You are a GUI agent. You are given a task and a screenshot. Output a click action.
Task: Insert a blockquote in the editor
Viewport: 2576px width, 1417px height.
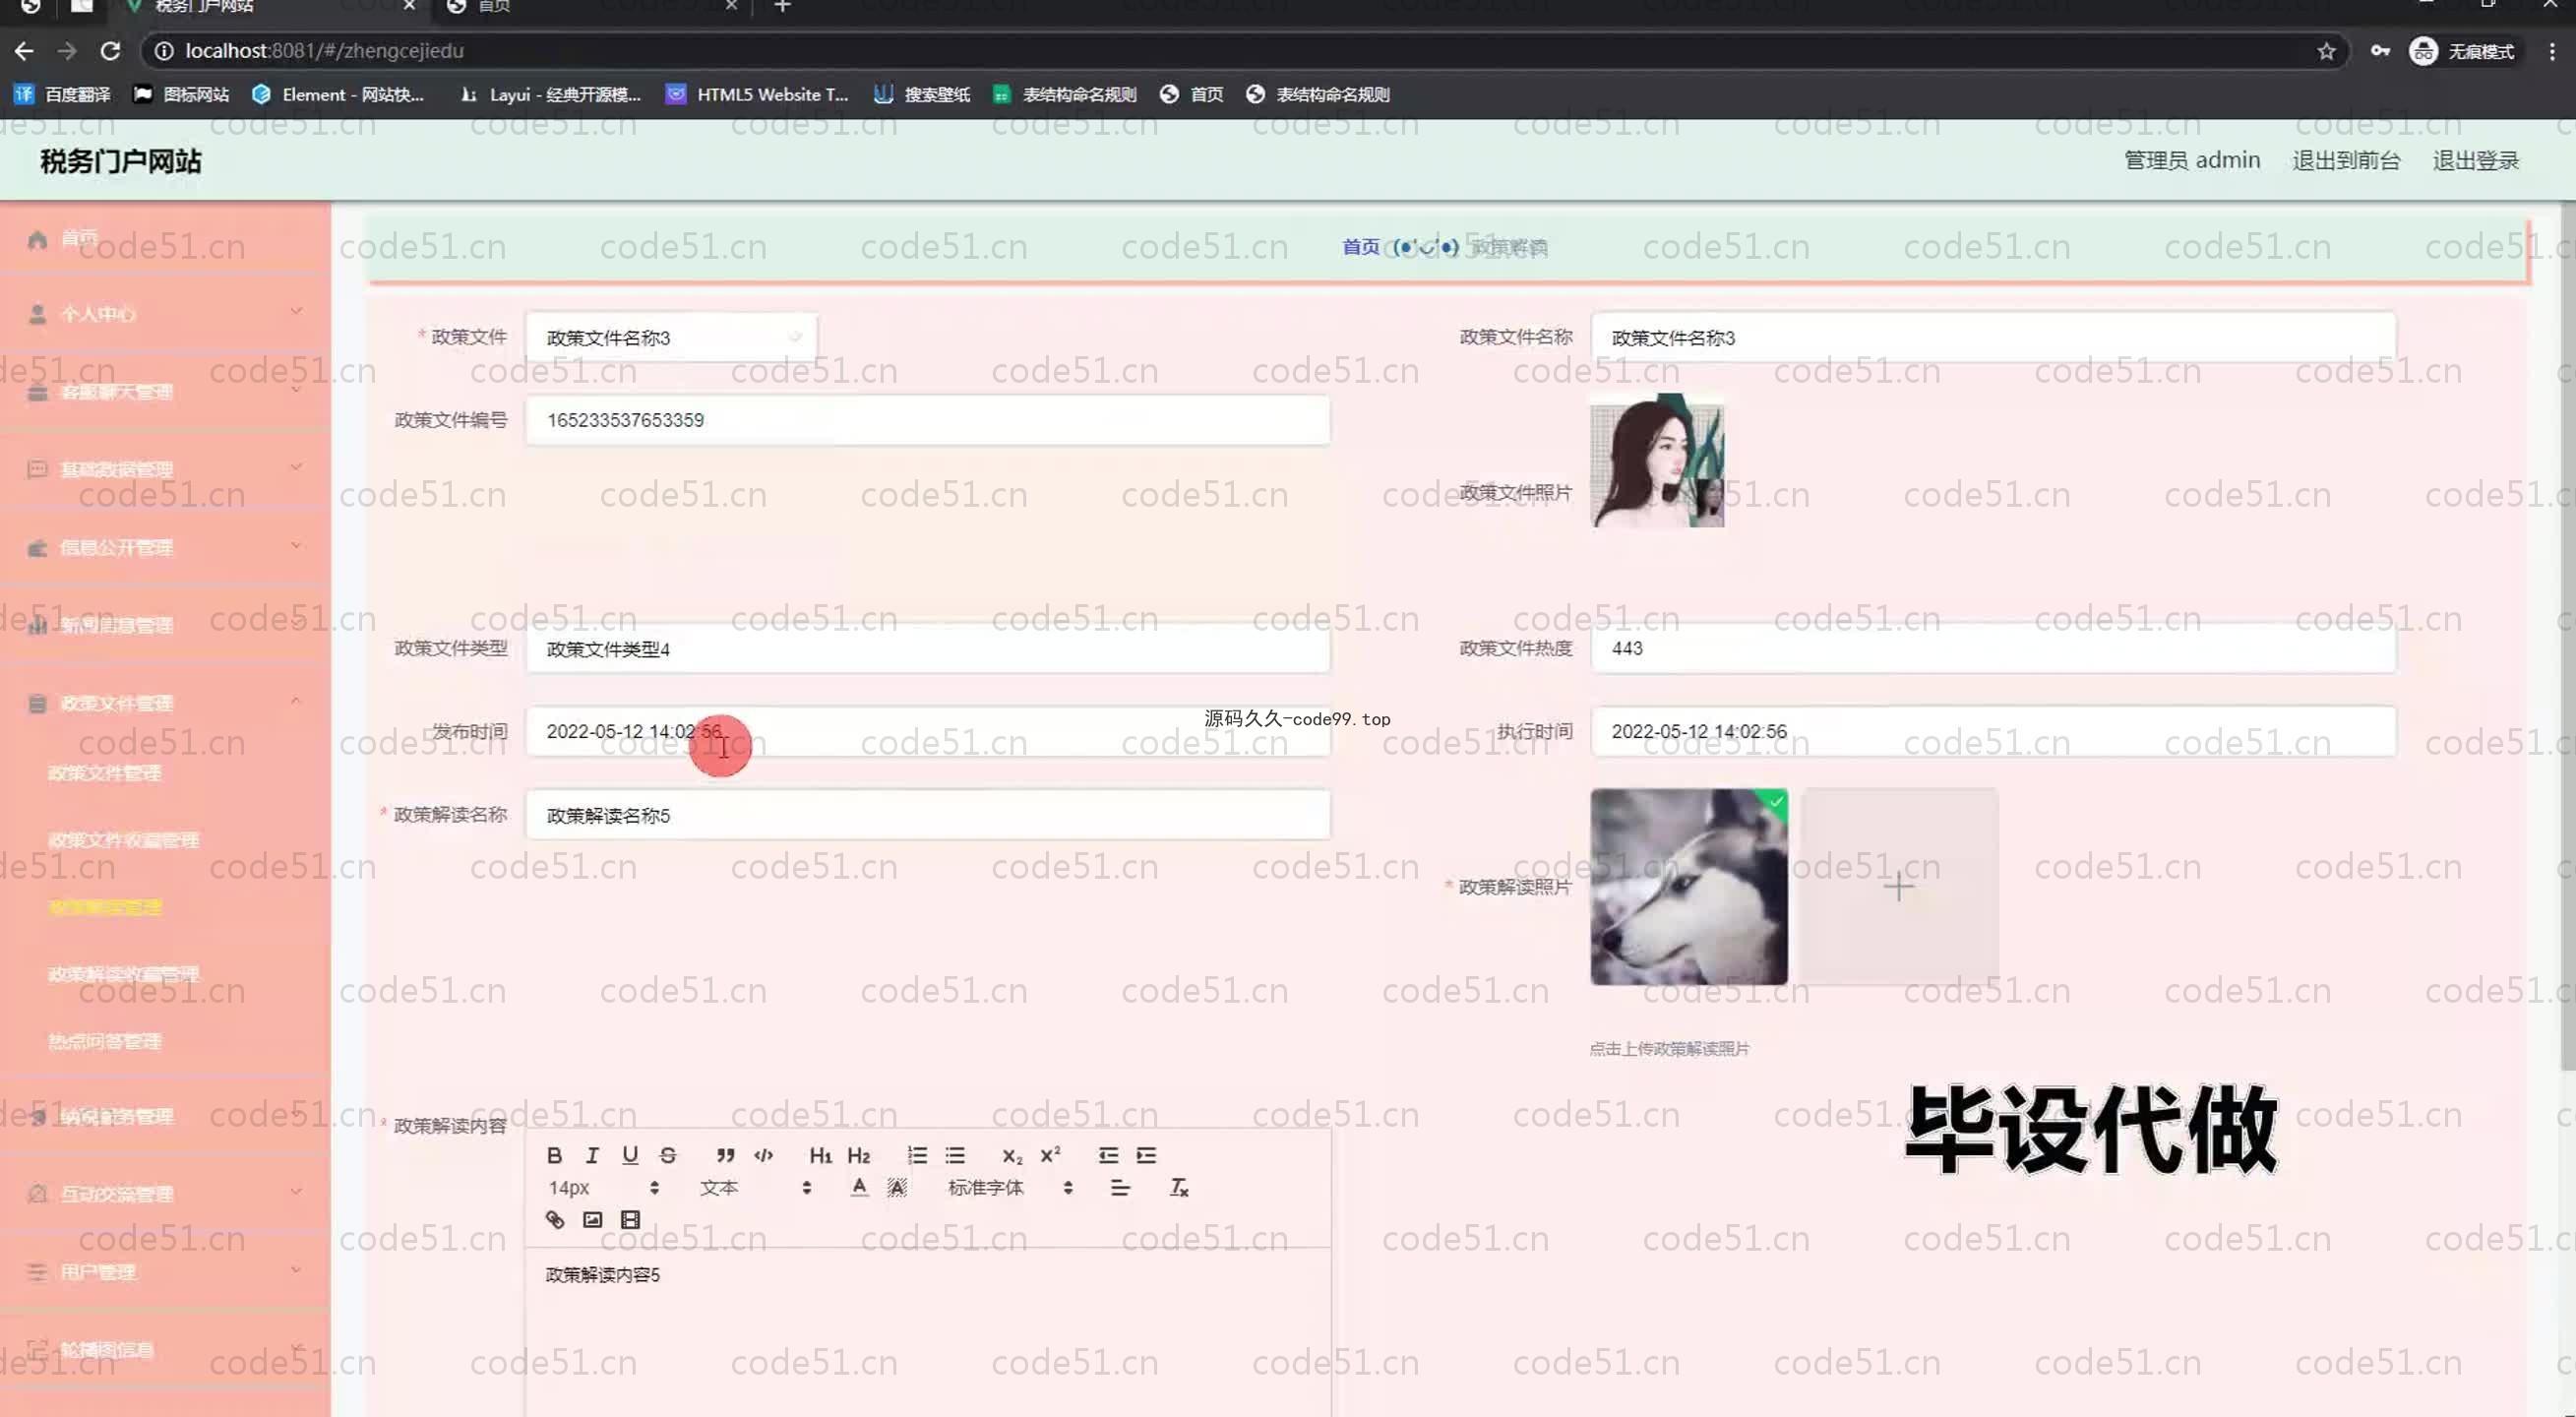point(726,1155)
